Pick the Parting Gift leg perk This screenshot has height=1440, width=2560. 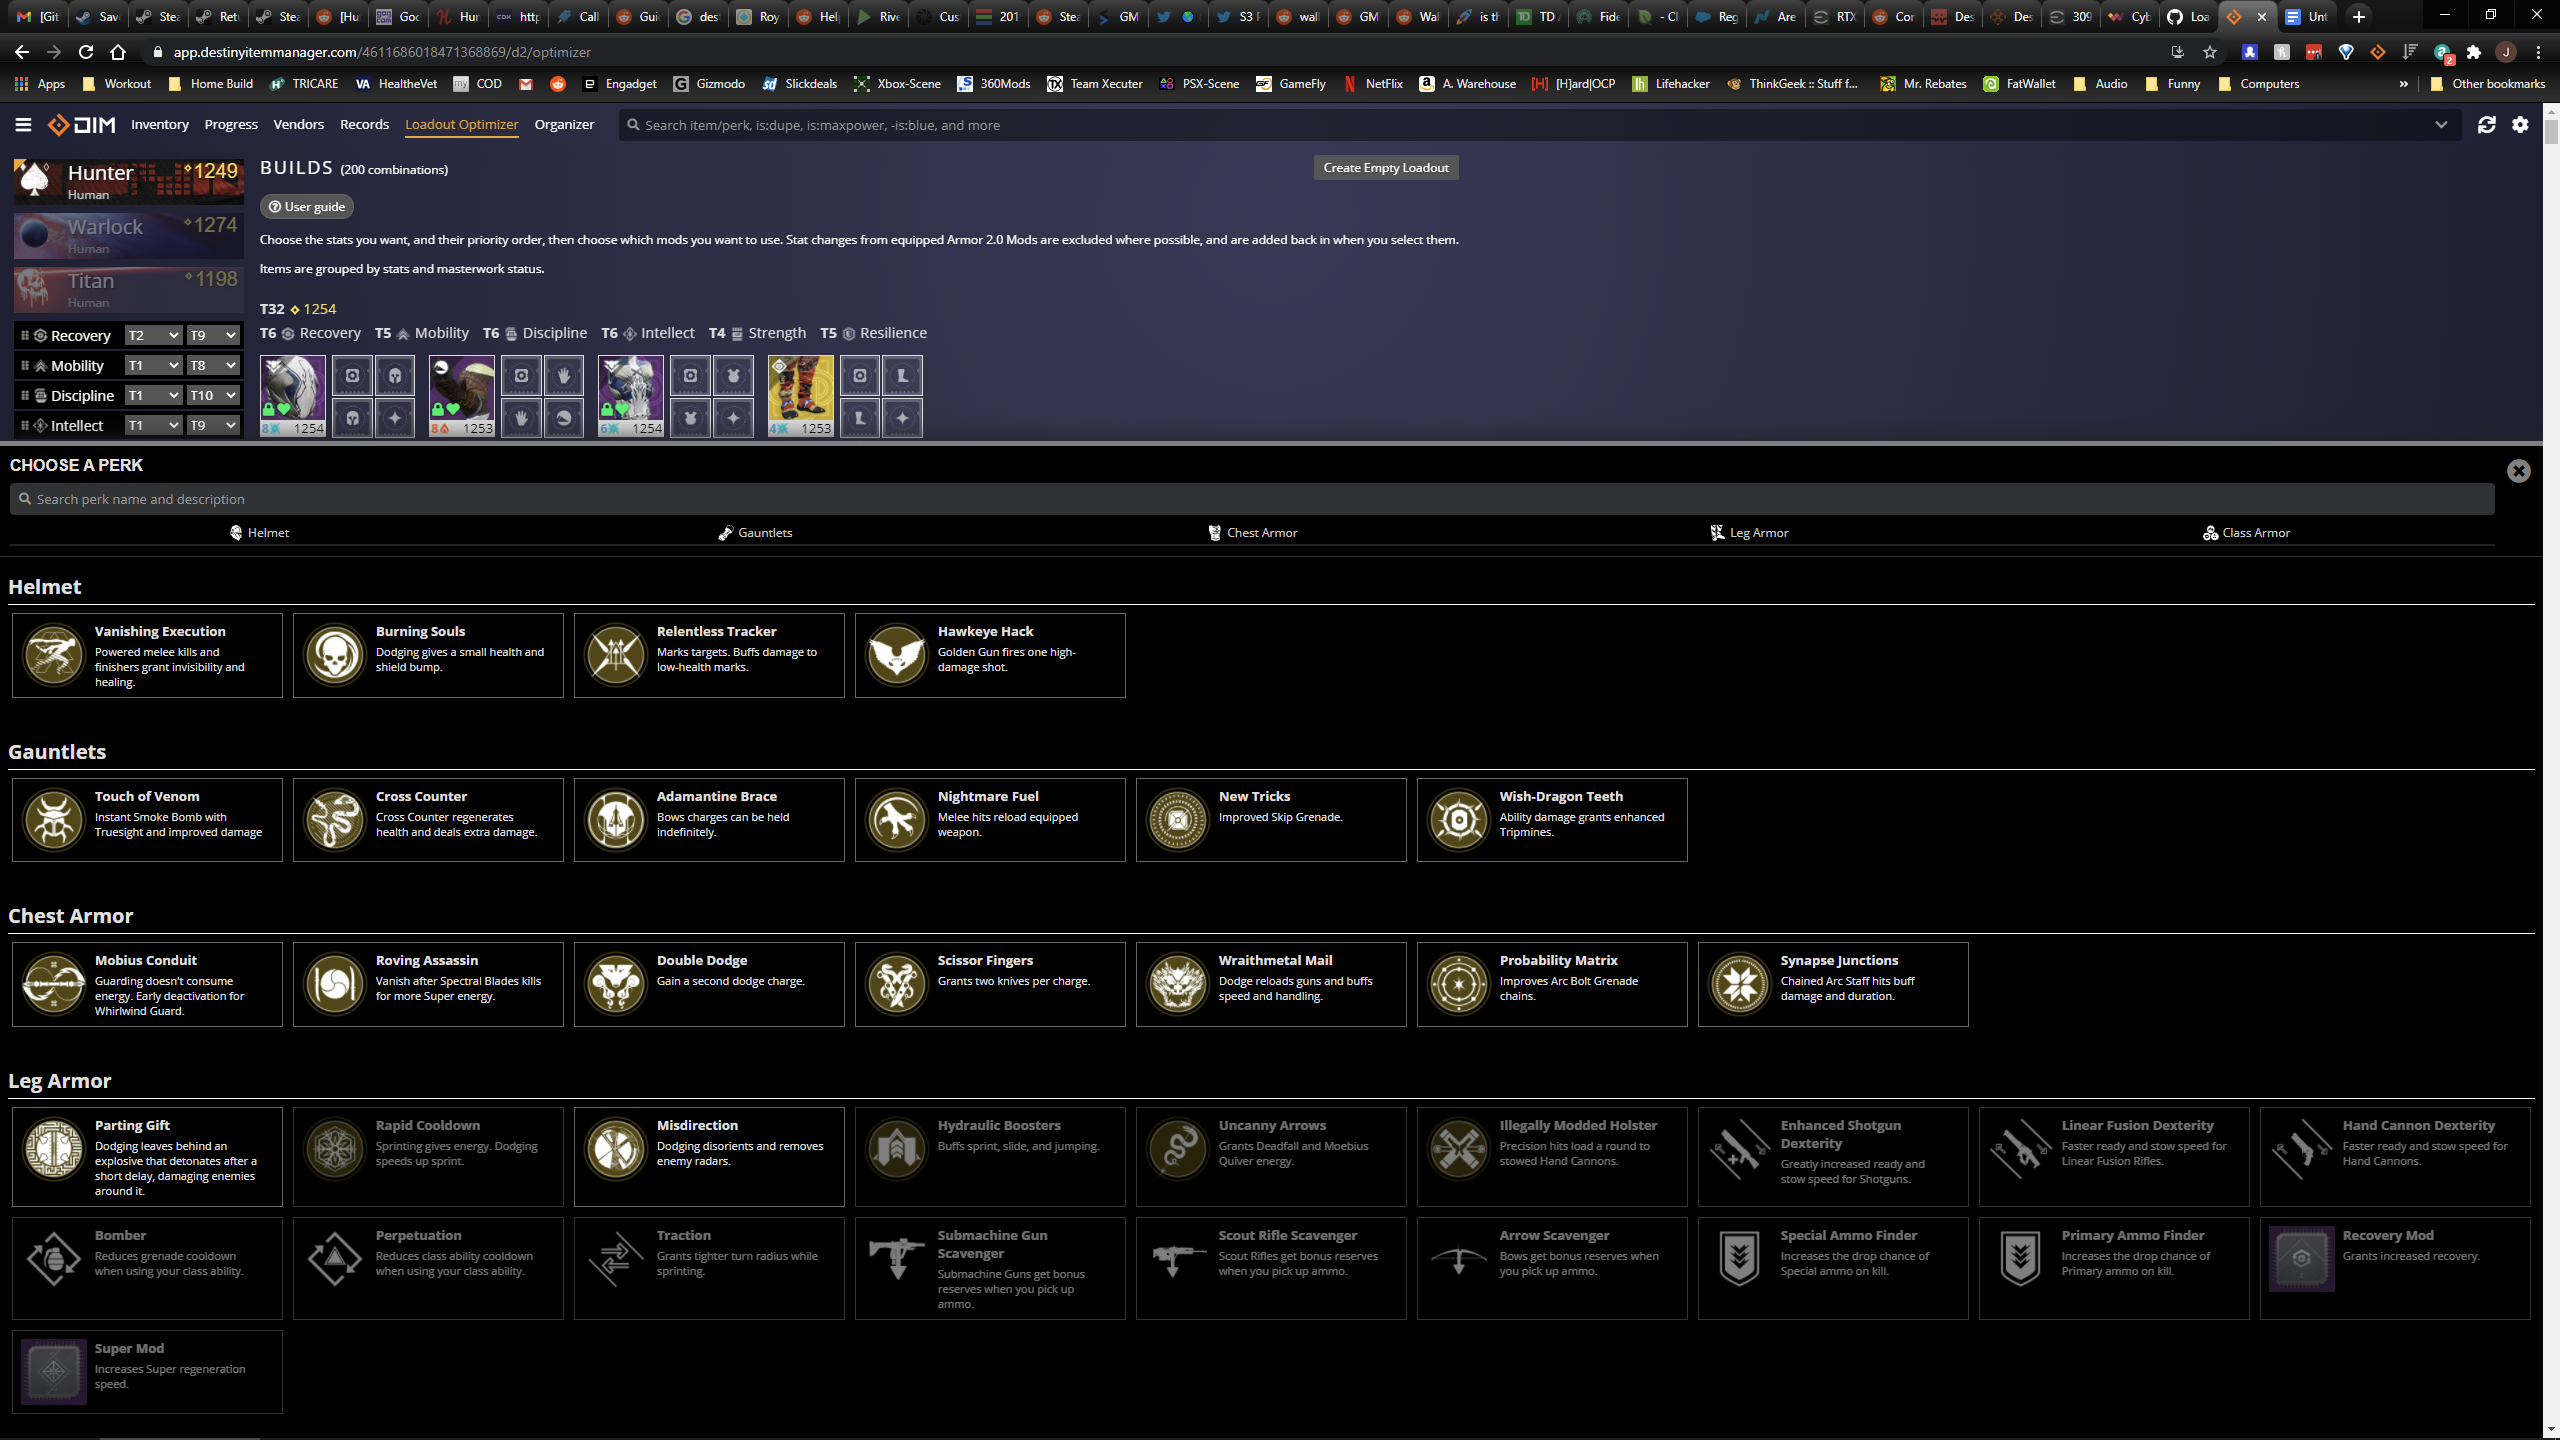pos(147,1157)
